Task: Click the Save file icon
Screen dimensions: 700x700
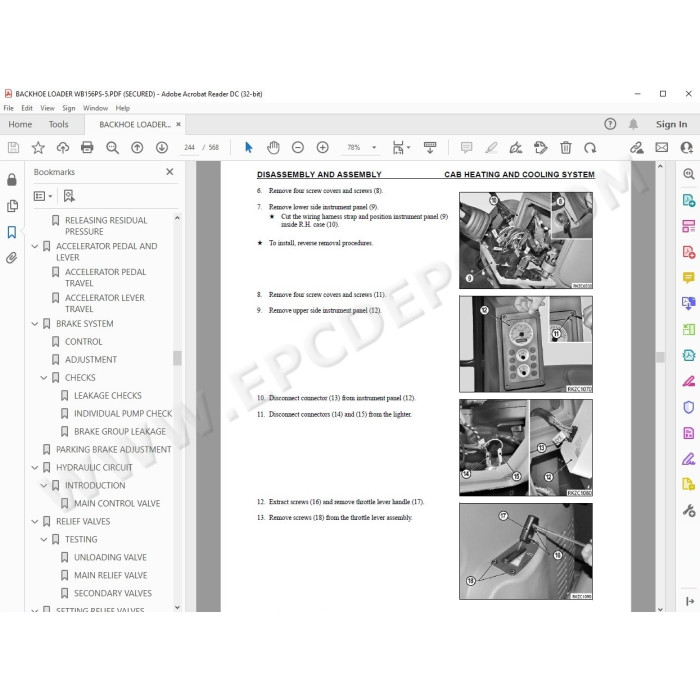Action: pyautogui.click(x=13, y=147)
